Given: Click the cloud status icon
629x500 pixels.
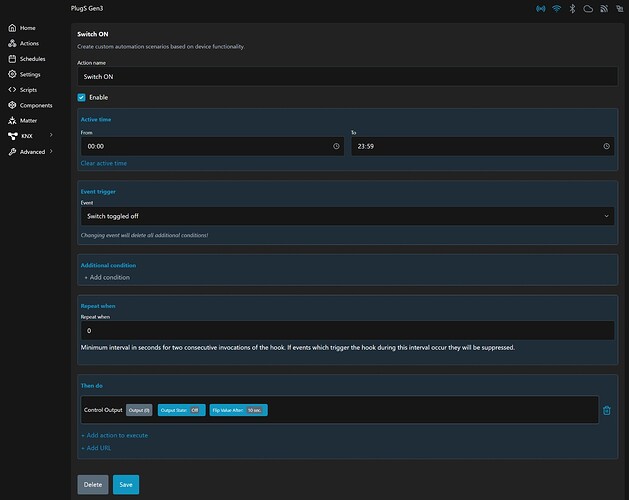Looking at the screenshot, I should [588, 8].
